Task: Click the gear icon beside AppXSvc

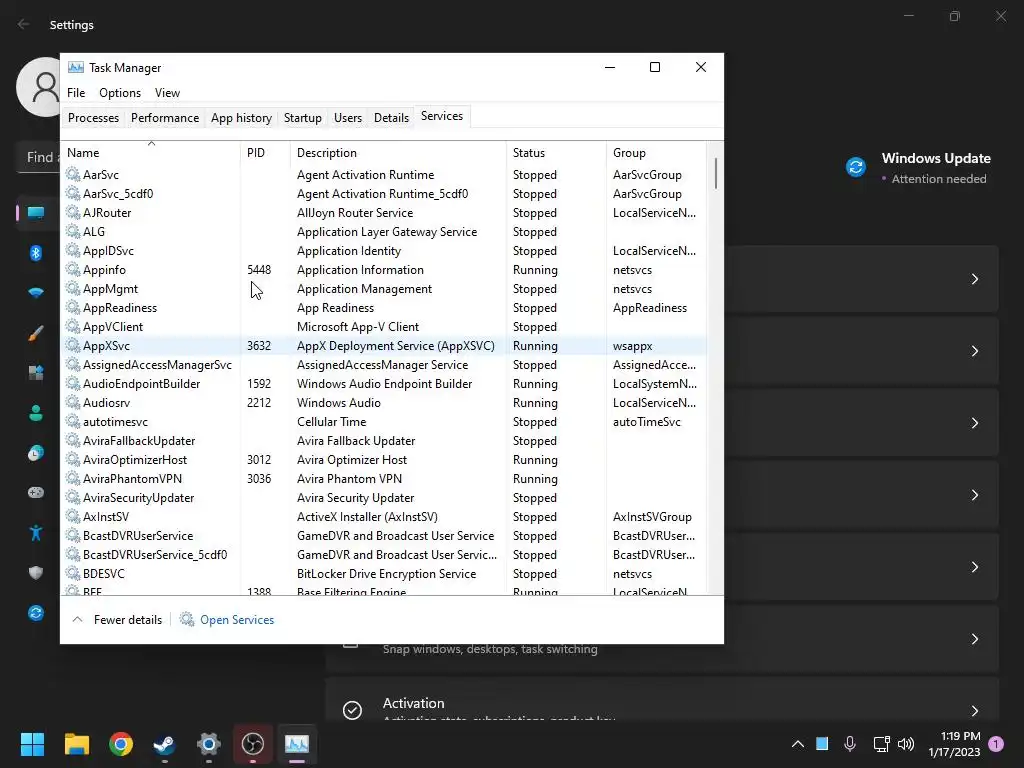Action: (72, 345)
